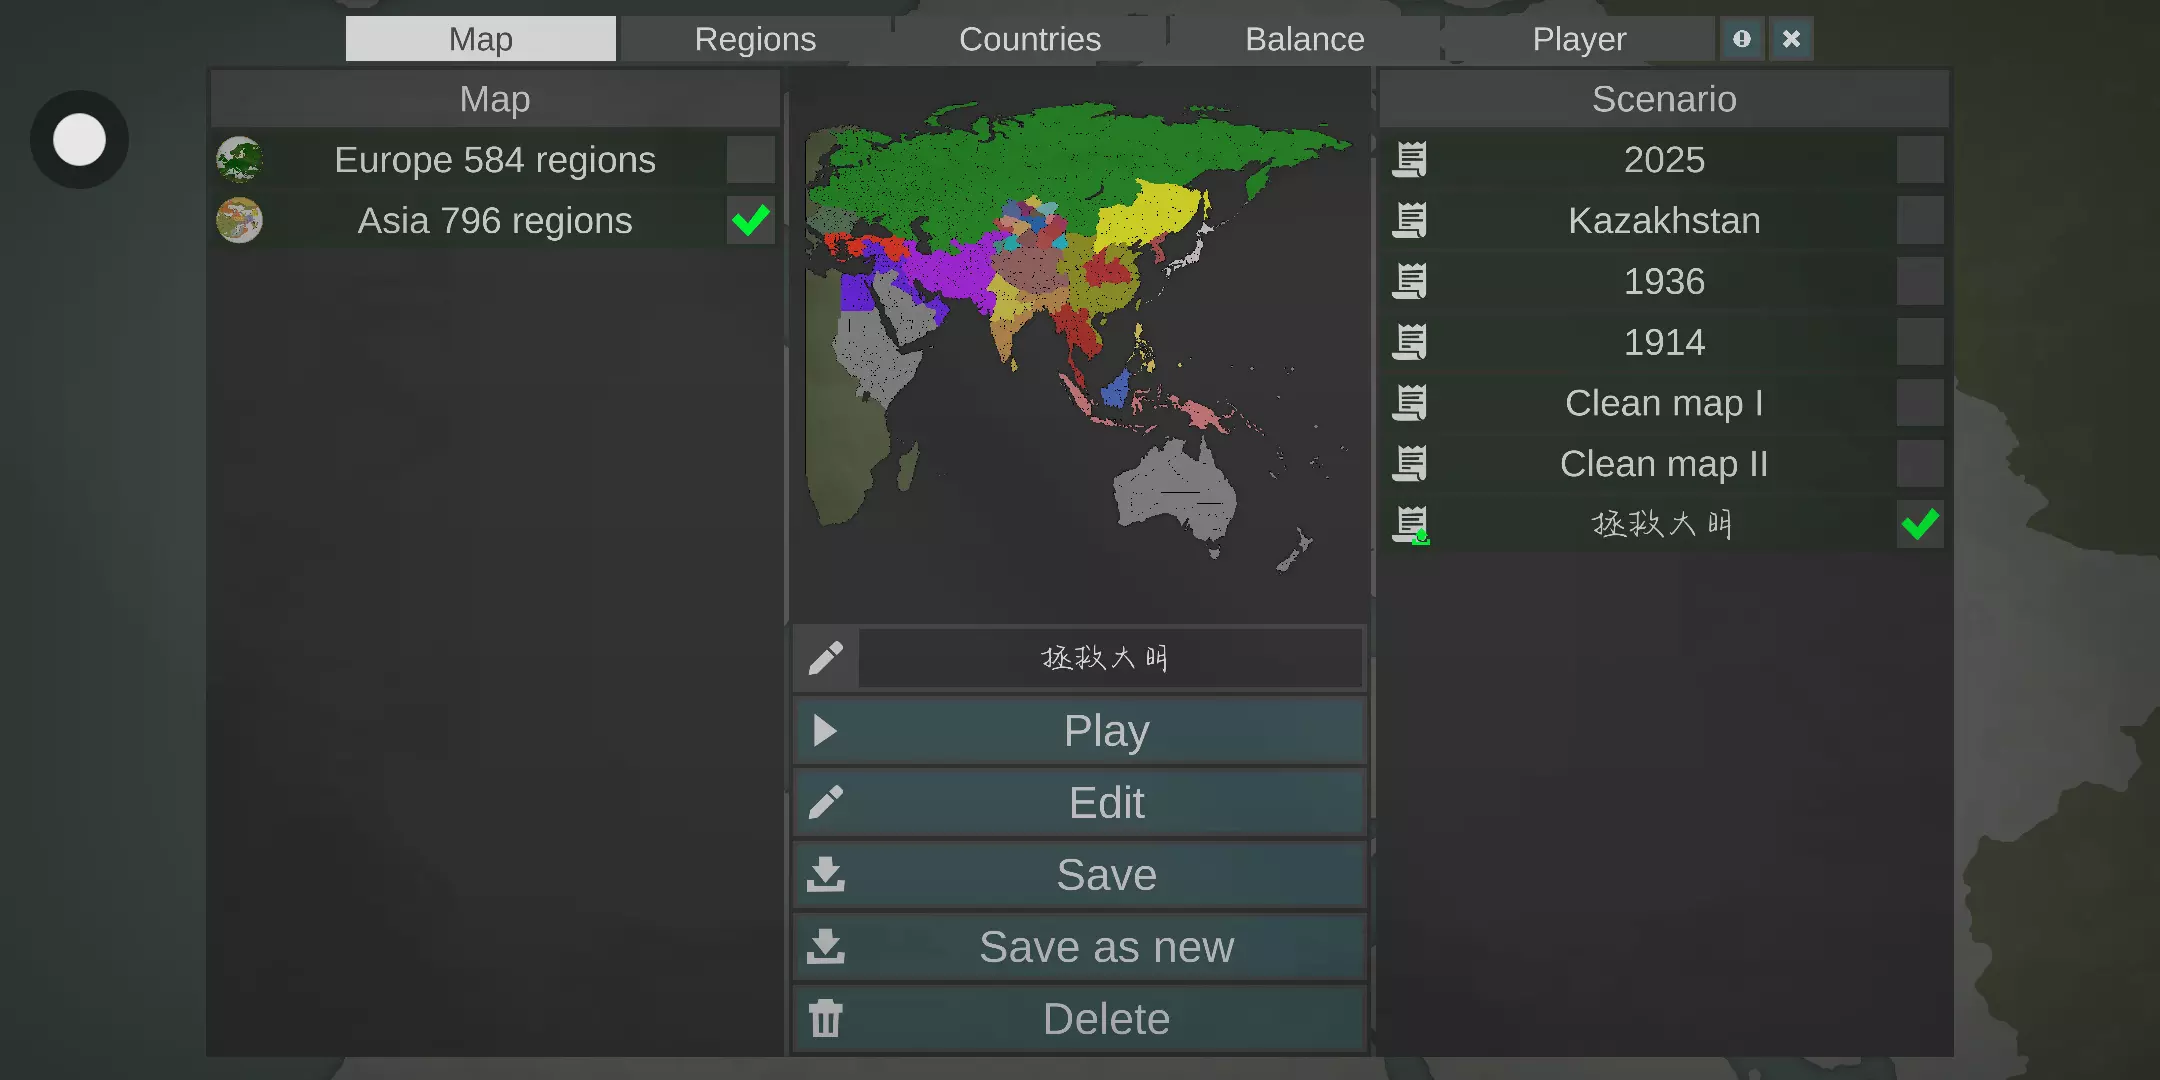The width and height of the screenshot is (2160, 1080).
Task: Check the Europe 584 regions checkbox
Action: 750,160
